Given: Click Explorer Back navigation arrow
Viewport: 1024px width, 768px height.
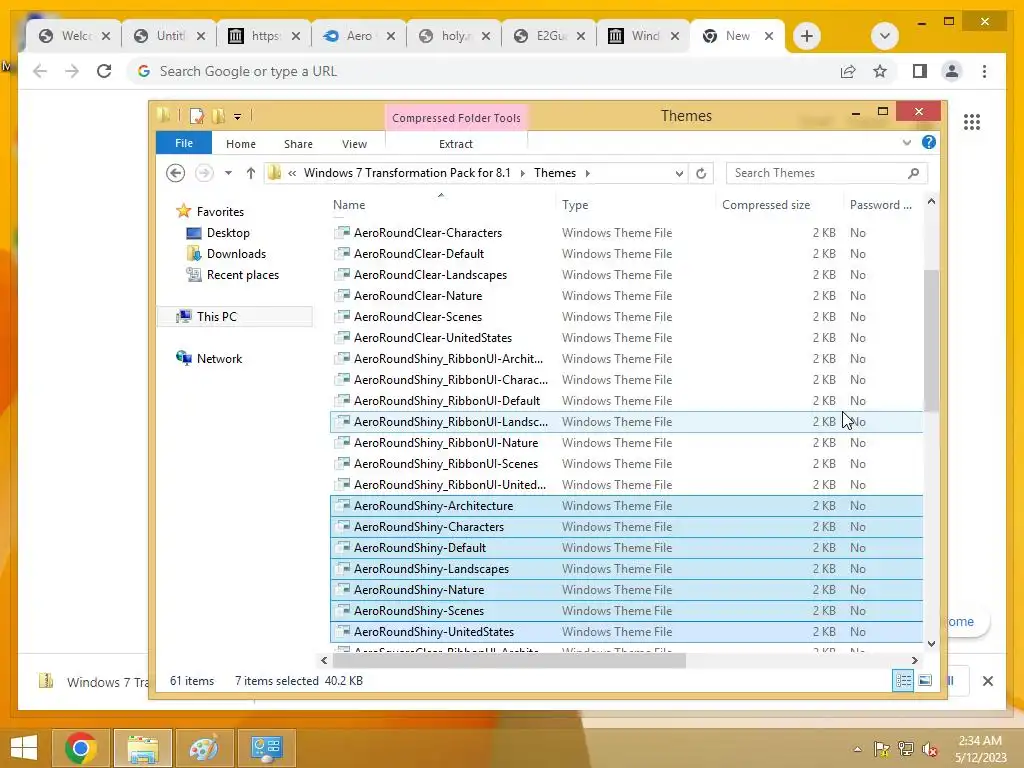Looking at the screenshot, I should [x=175, y=173].
